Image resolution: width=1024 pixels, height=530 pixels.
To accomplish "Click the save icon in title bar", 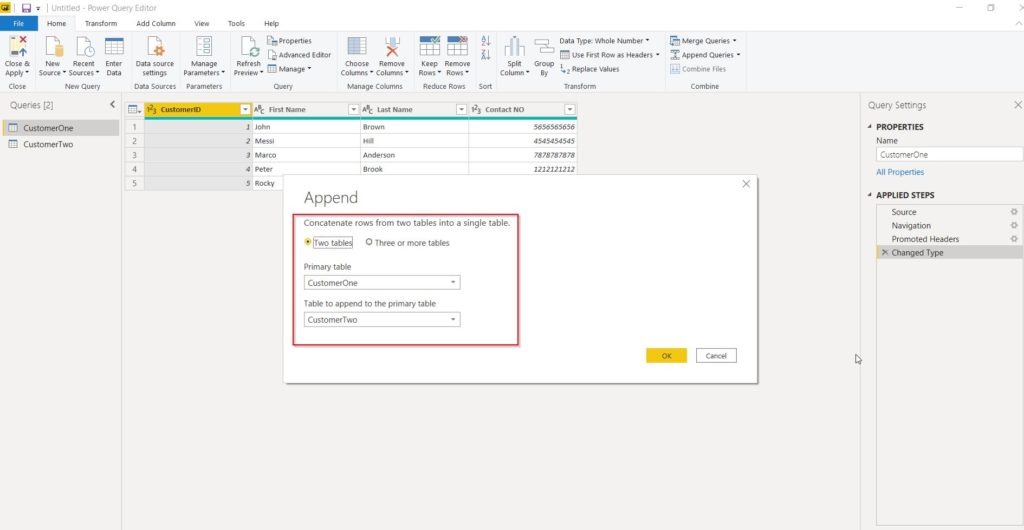I will (26, 8).
